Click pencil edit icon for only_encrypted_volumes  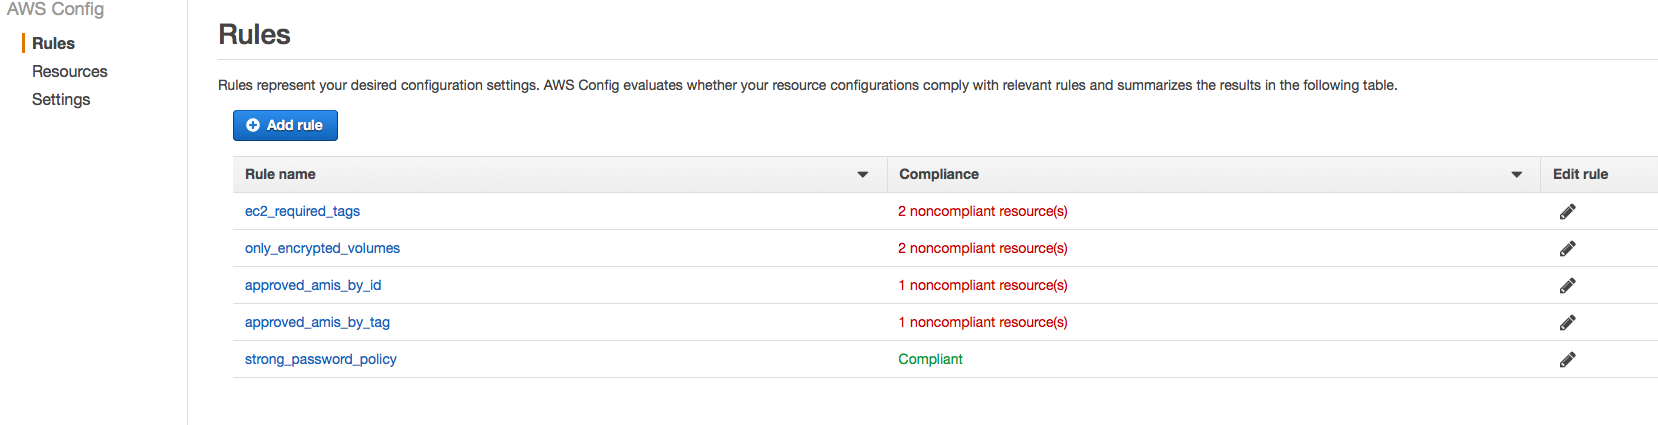coord(1567,248)
